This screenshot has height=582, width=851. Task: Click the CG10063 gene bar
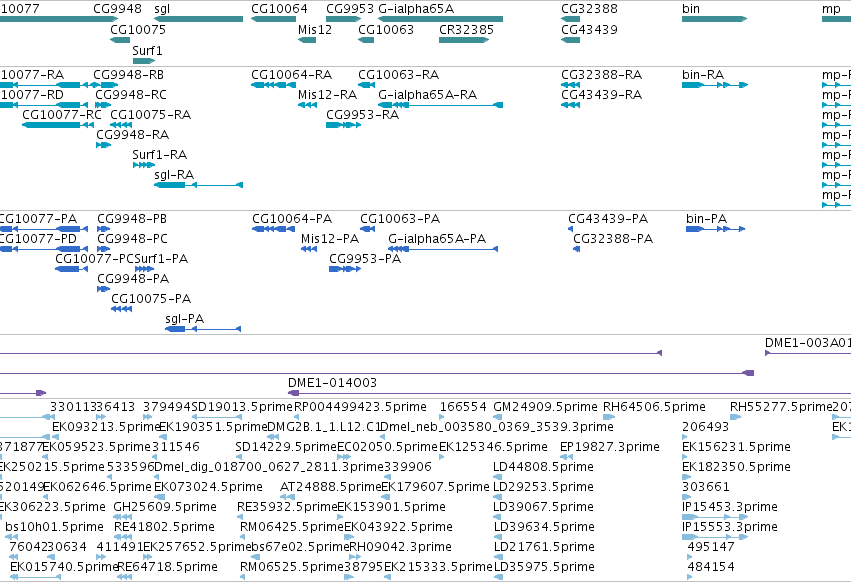coord(366,40)
